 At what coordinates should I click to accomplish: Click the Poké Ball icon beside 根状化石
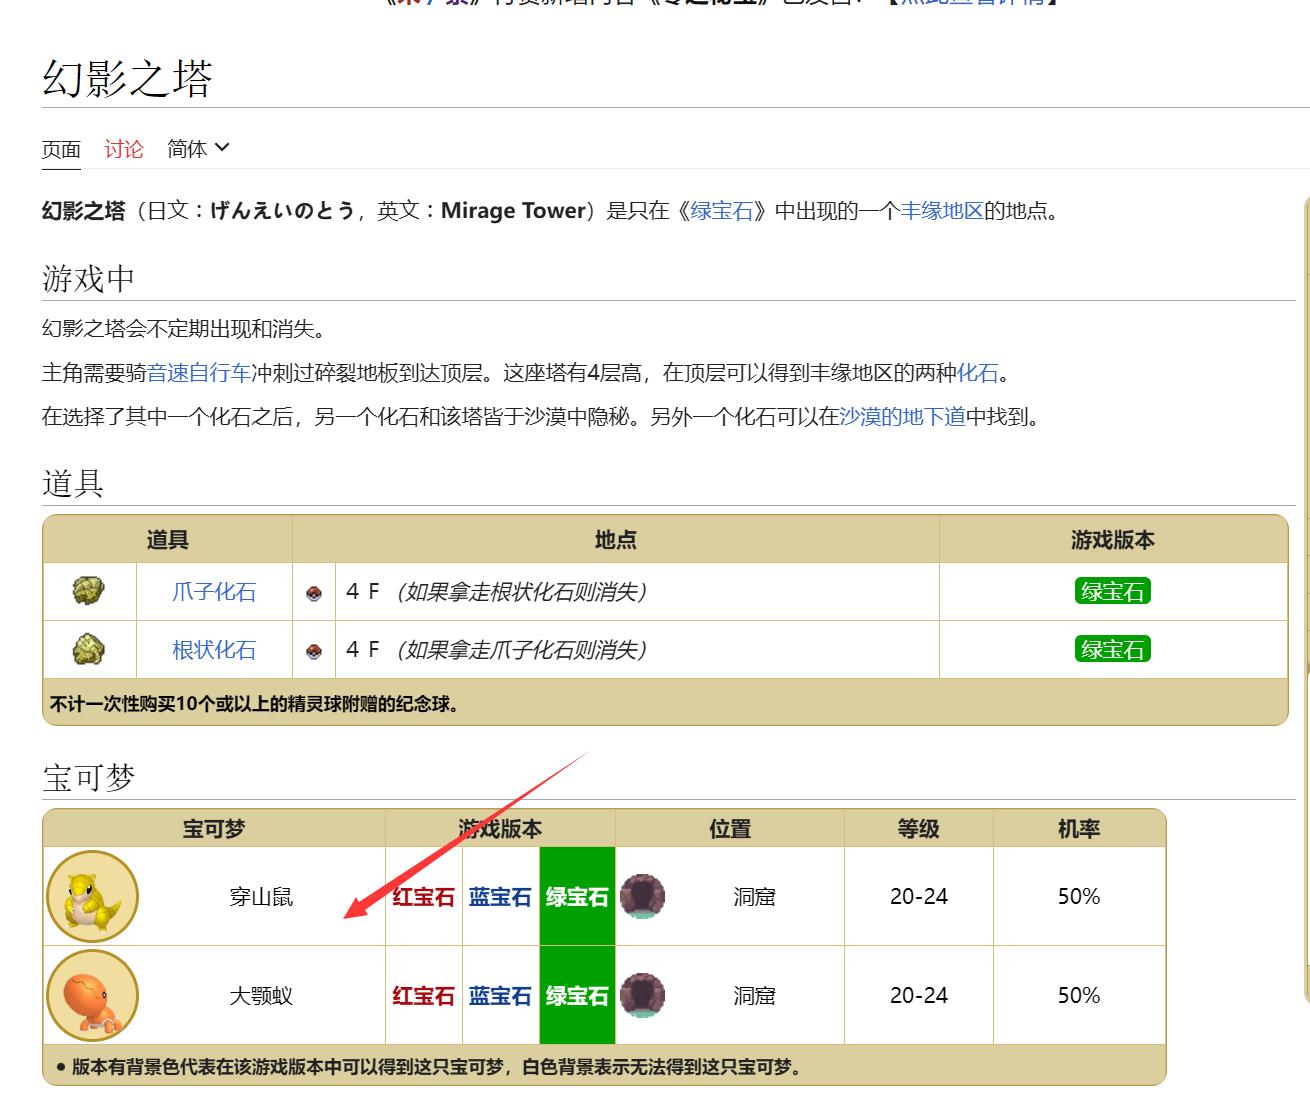pos(313,650)
